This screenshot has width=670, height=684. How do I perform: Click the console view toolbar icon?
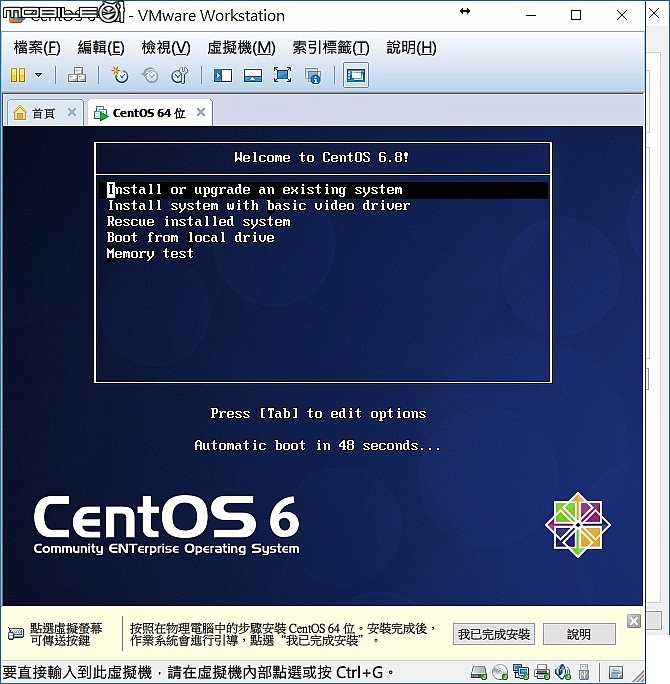tap(356, 75)
